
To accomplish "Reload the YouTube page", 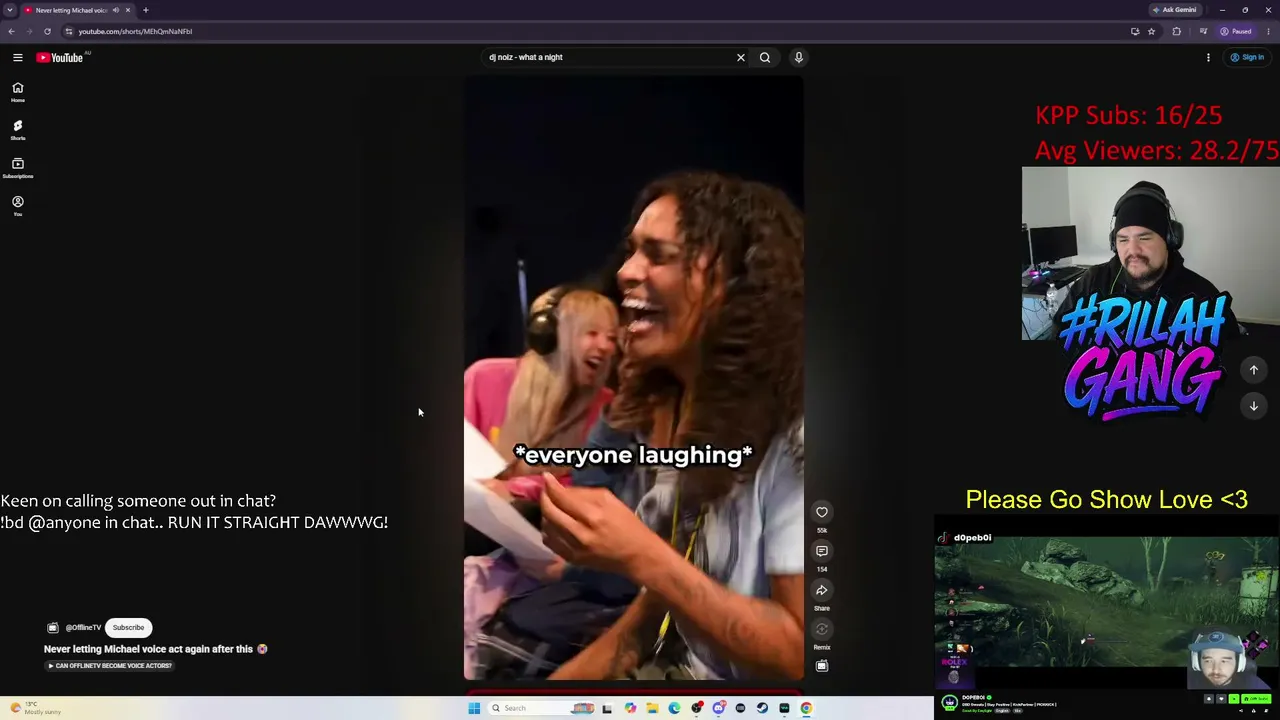I will pyautogui.click(x=47, y=31).
